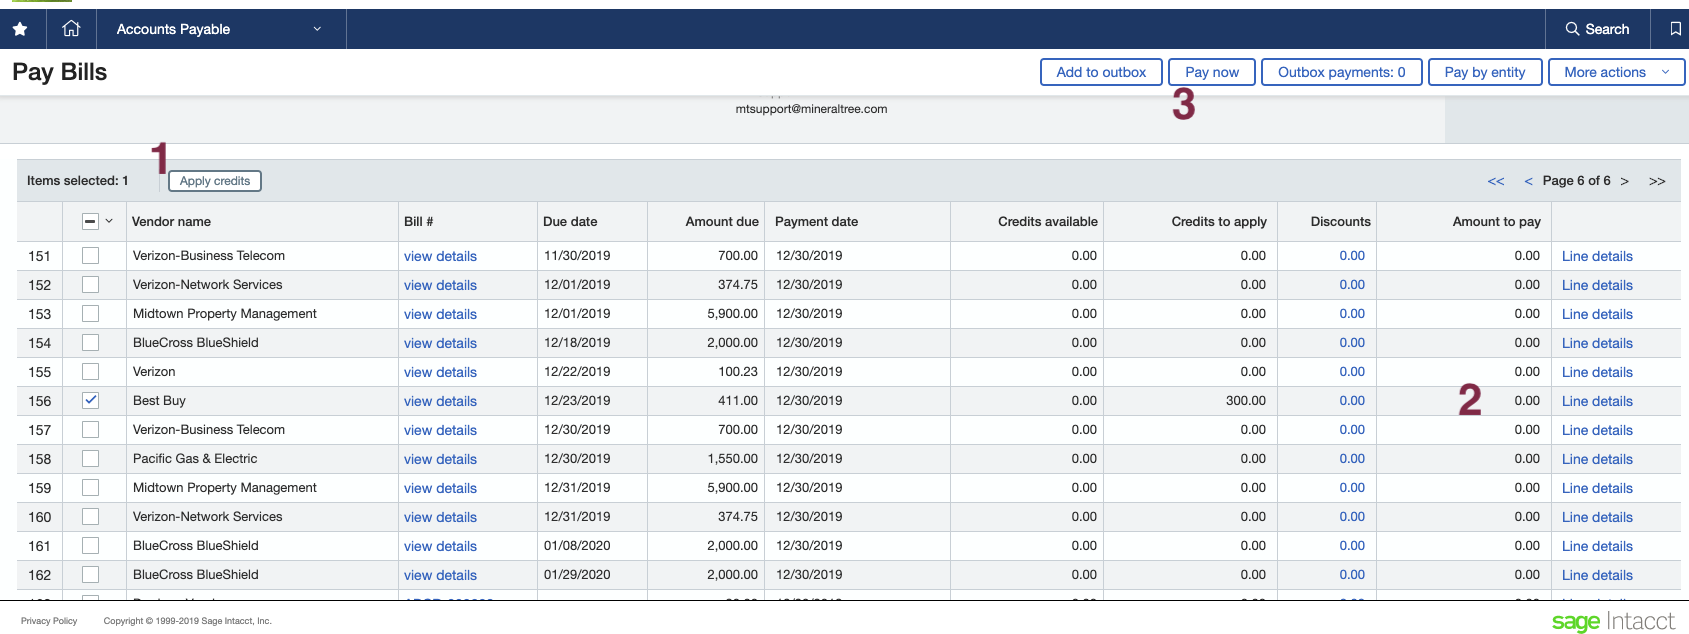Check row 152 Verizon-Network Services checkbox
This screenshot has height=634, width=1689.
(x=90, y=284)
